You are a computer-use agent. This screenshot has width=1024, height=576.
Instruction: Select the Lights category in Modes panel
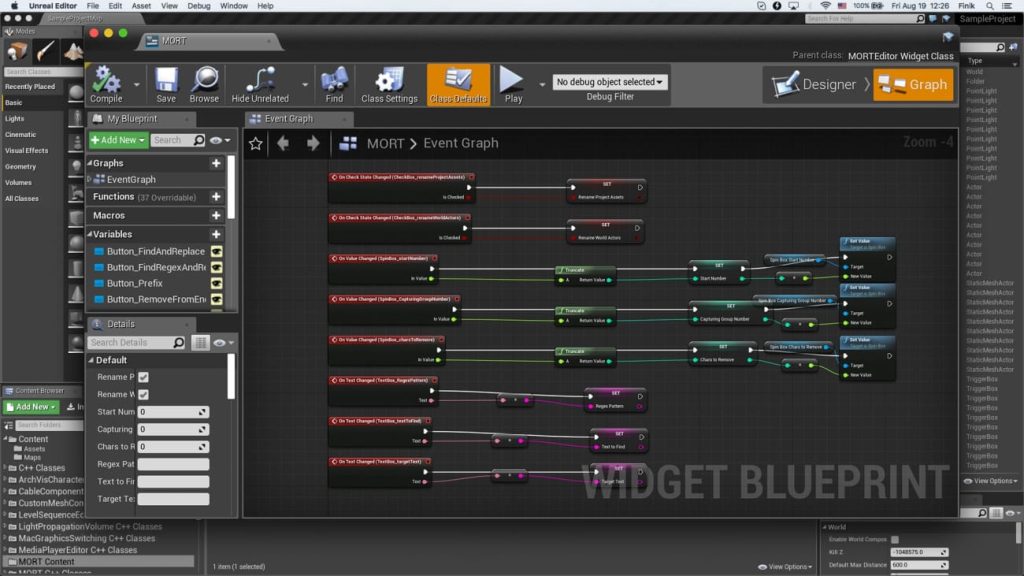point(14,119)
